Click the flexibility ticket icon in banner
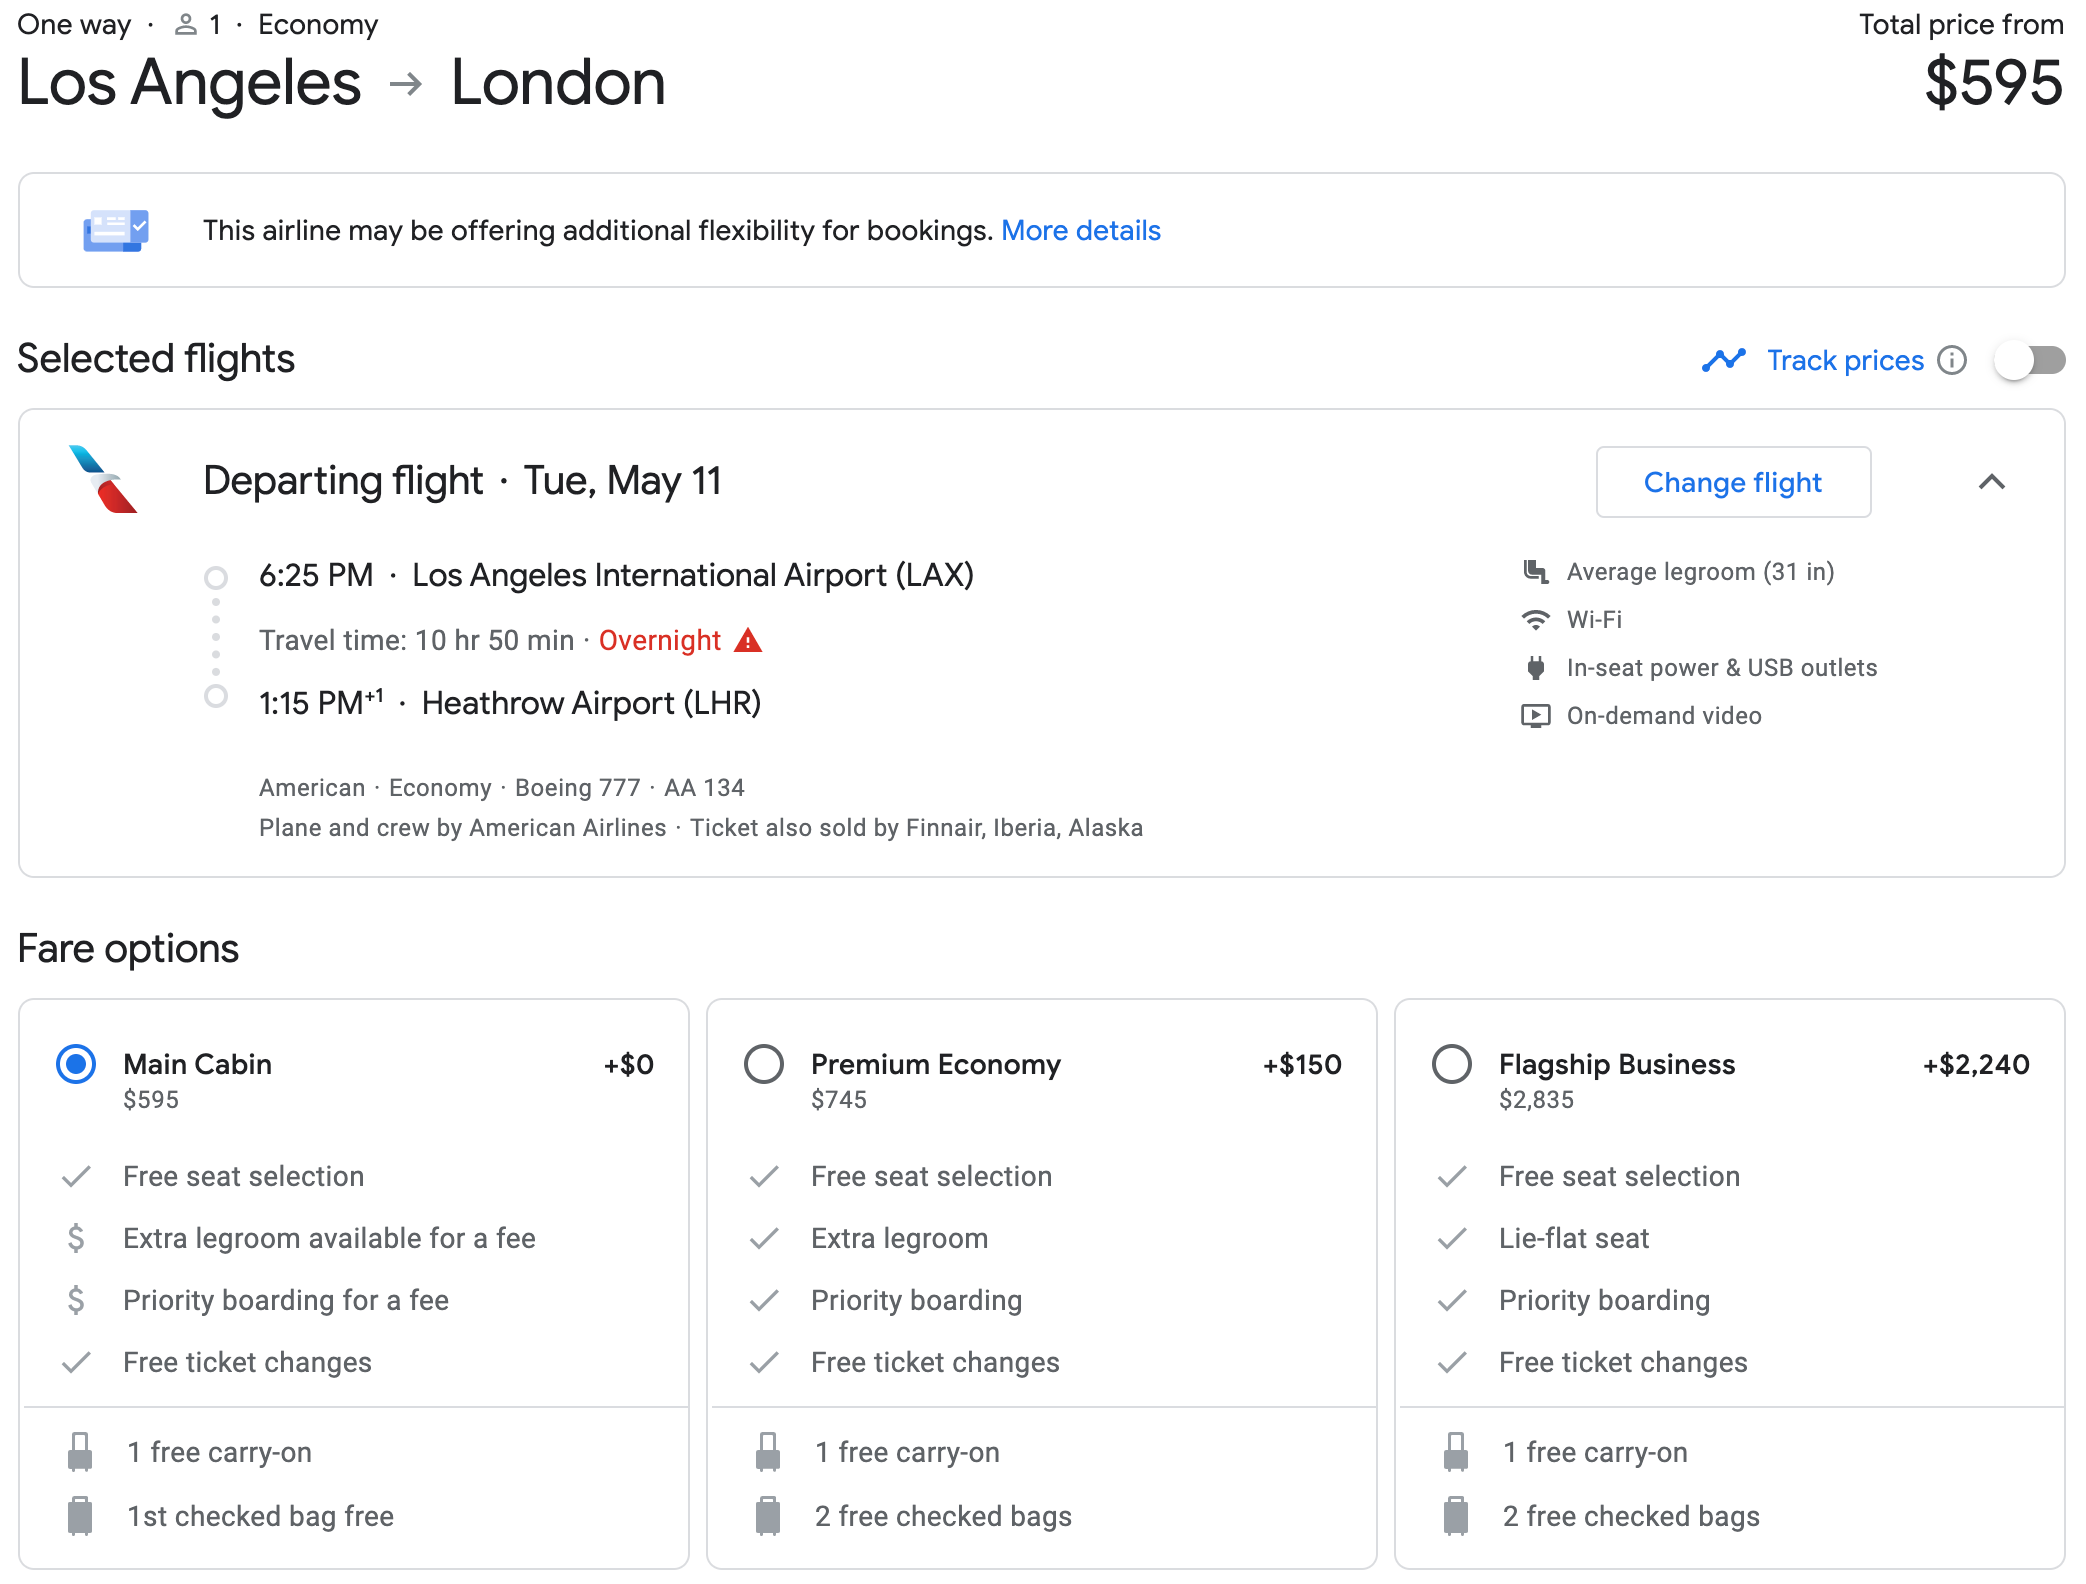Image resolution: width=2086 pixels, height=1584 pixels. [x=116, y=231]
